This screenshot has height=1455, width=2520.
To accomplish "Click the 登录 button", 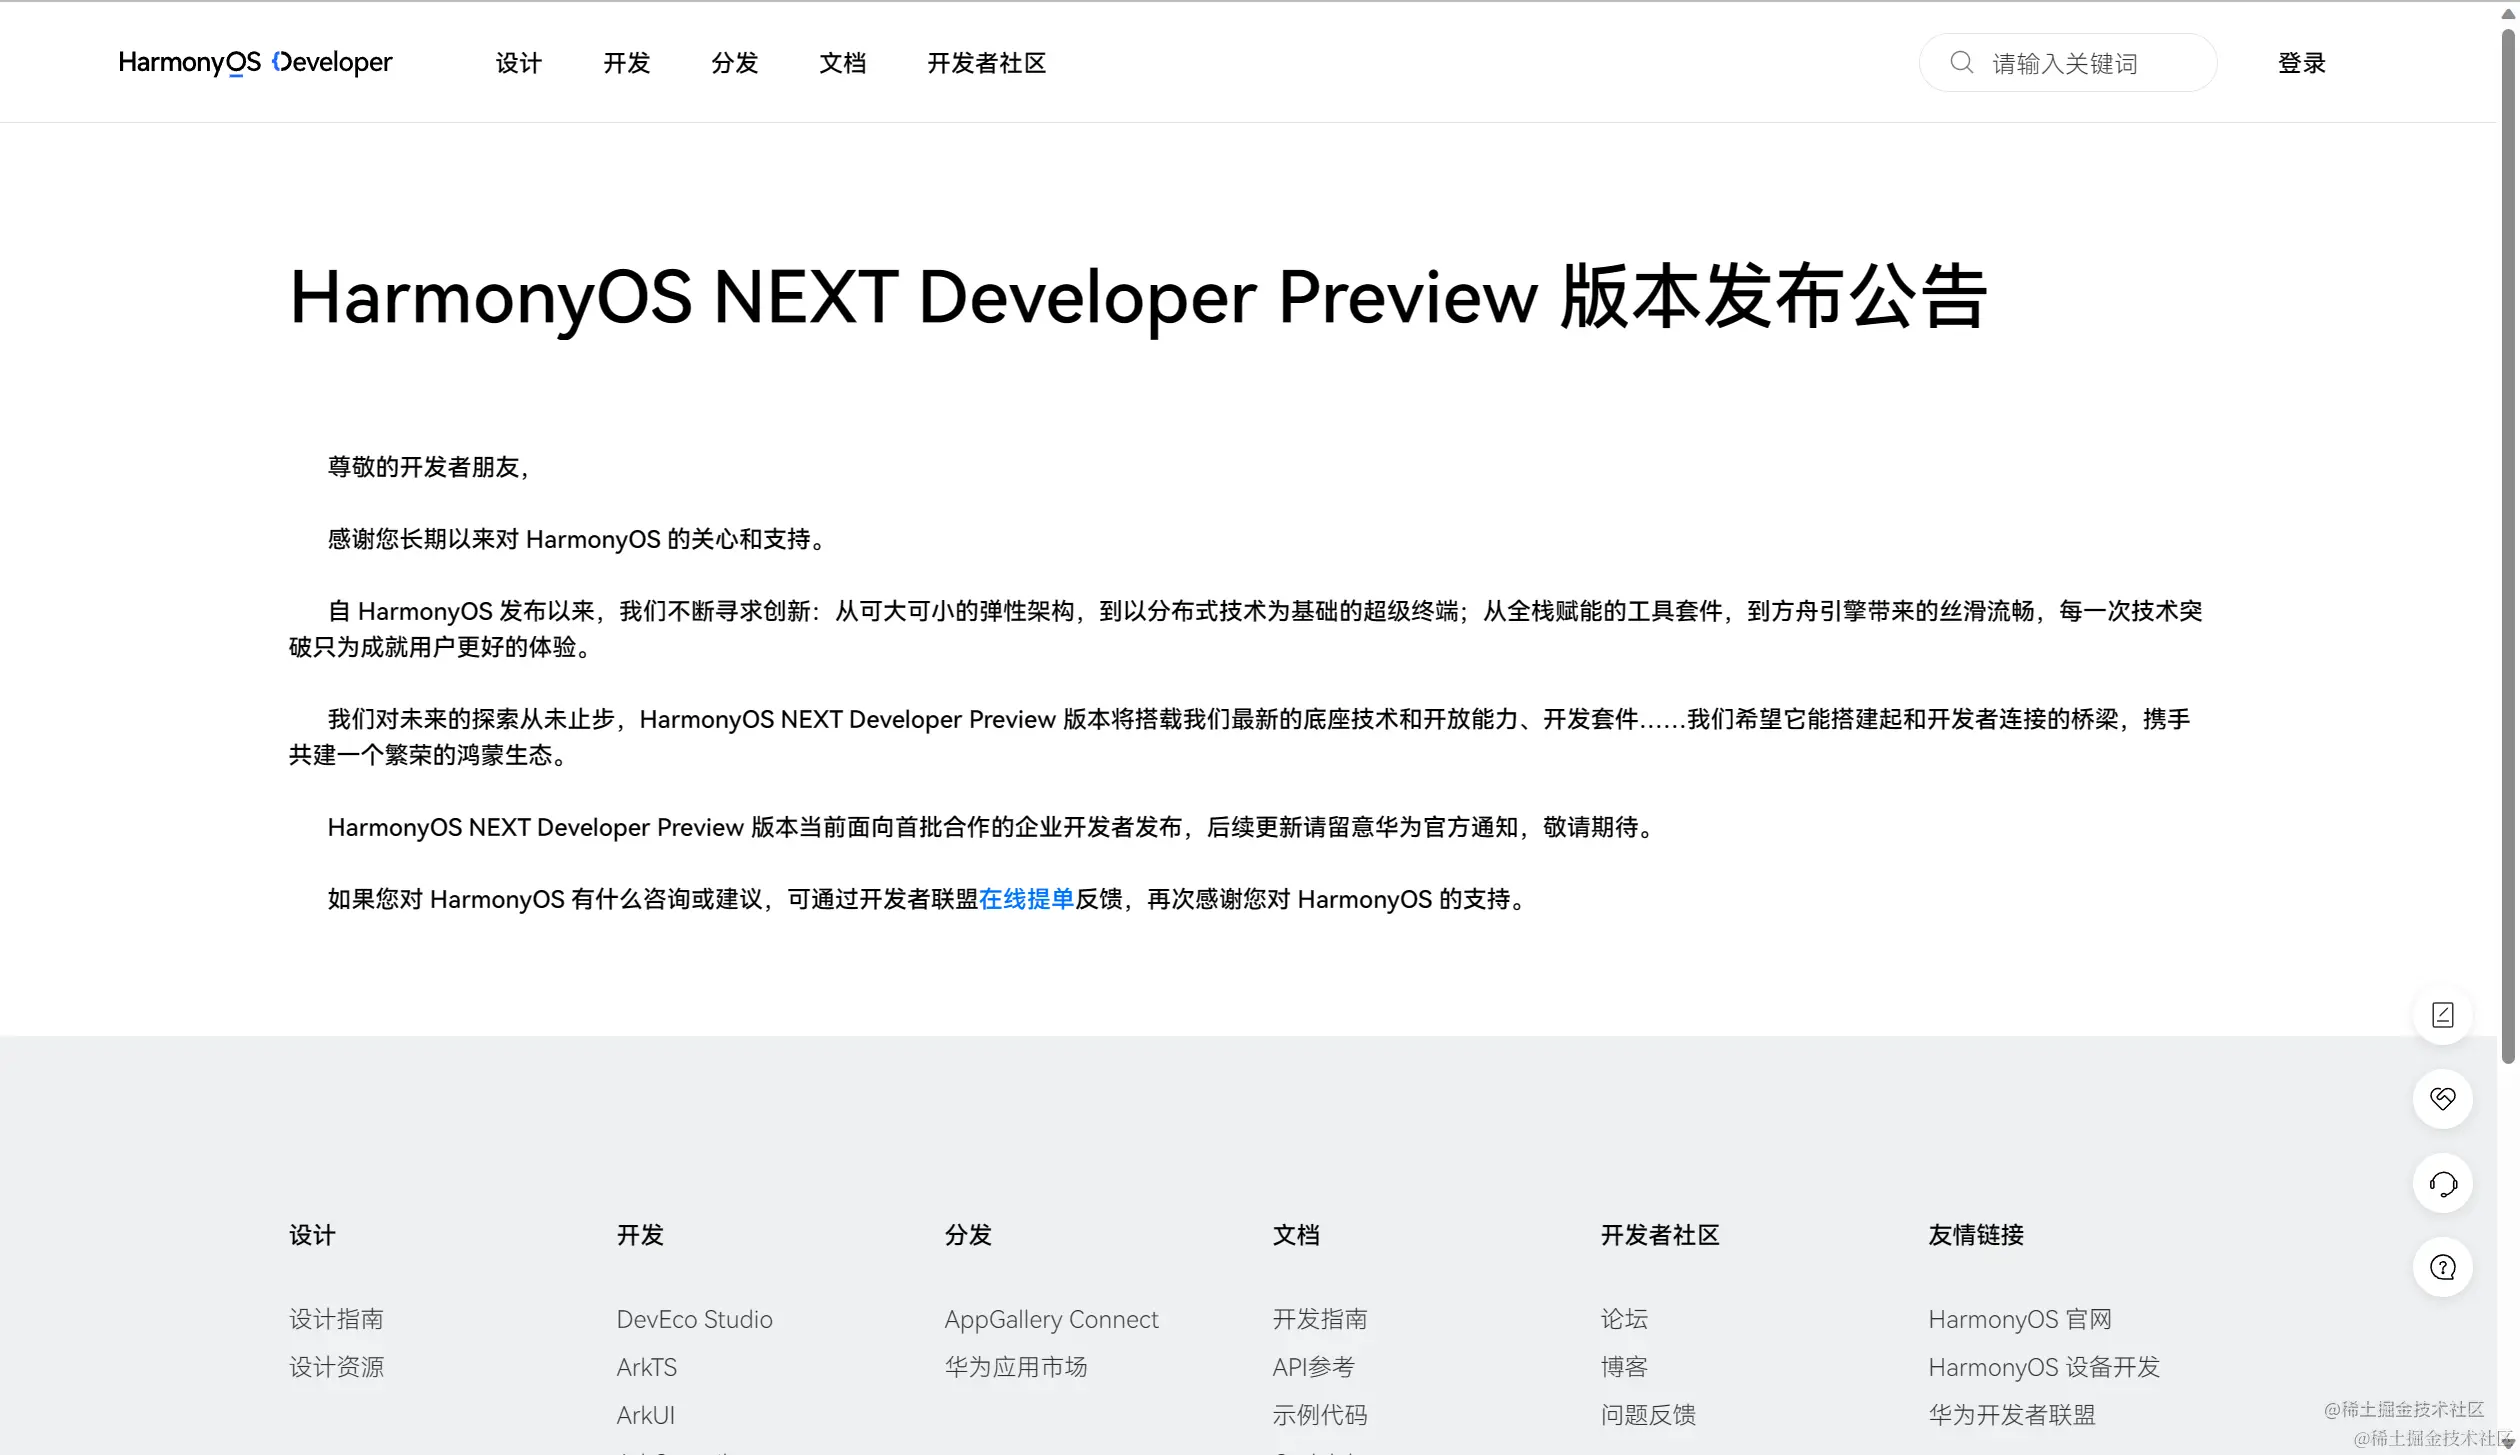I will click(x=2302, y=62).
